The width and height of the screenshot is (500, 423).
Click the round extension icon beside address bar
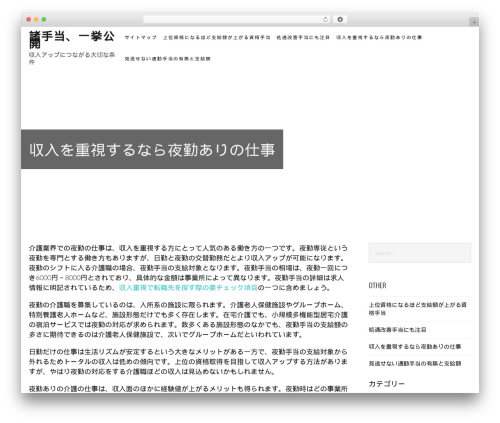(x=340, y=19)
